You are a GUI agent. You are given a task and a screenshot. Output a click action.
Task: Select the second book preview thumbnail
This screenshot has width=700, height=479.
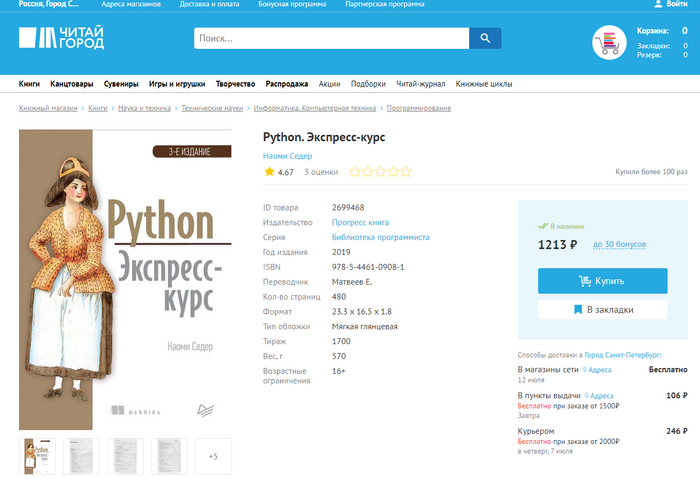pos(81,456)
